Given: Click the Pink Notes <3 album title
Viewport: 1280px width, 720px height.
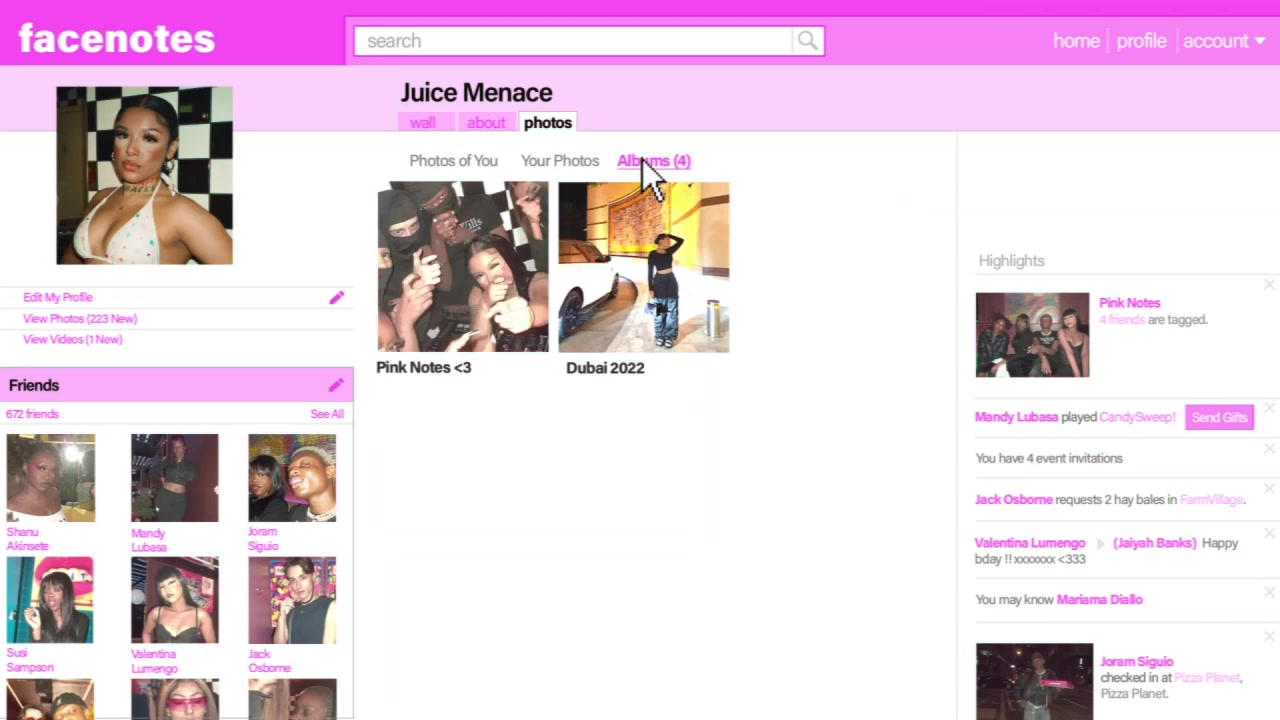Looking at the screenshot, I should [x=424, y=367].
